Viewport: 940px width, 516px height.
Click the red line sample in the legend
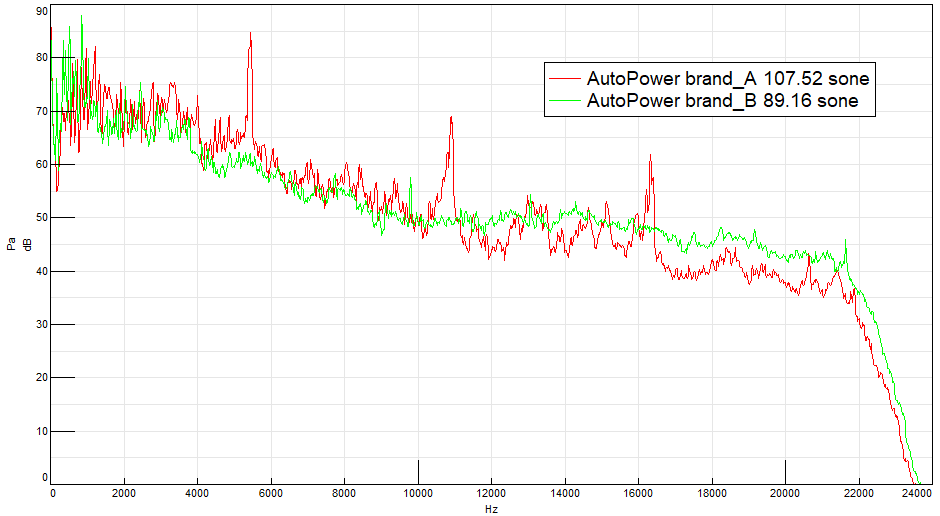pos(565,78)
